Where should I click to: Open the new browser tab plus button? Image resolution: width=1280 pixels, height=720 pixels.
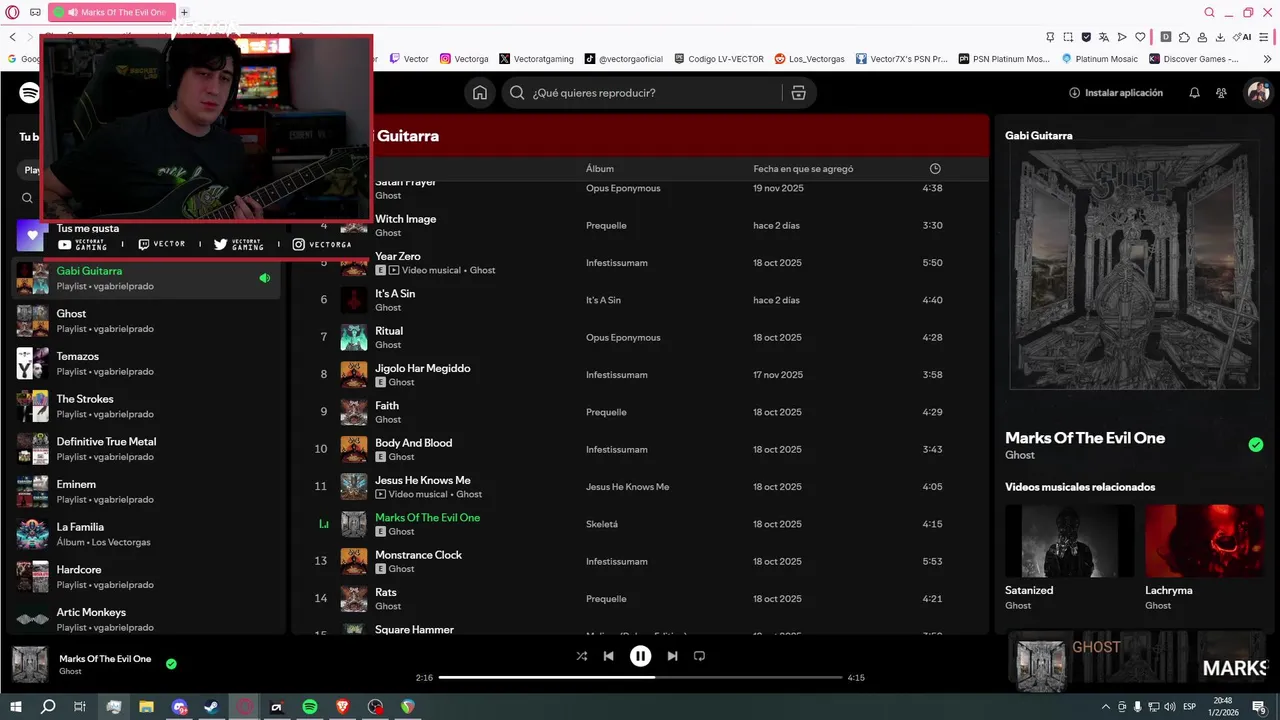[184, 12]
